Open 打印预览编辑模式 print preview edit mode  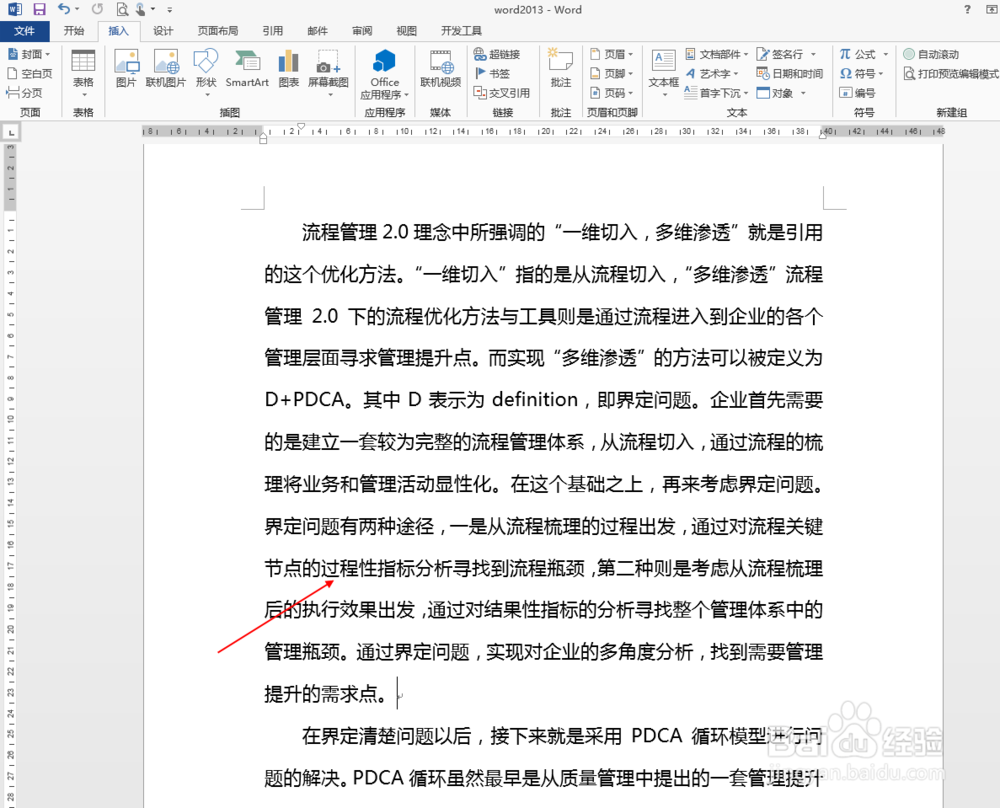[x=951, y=73]
